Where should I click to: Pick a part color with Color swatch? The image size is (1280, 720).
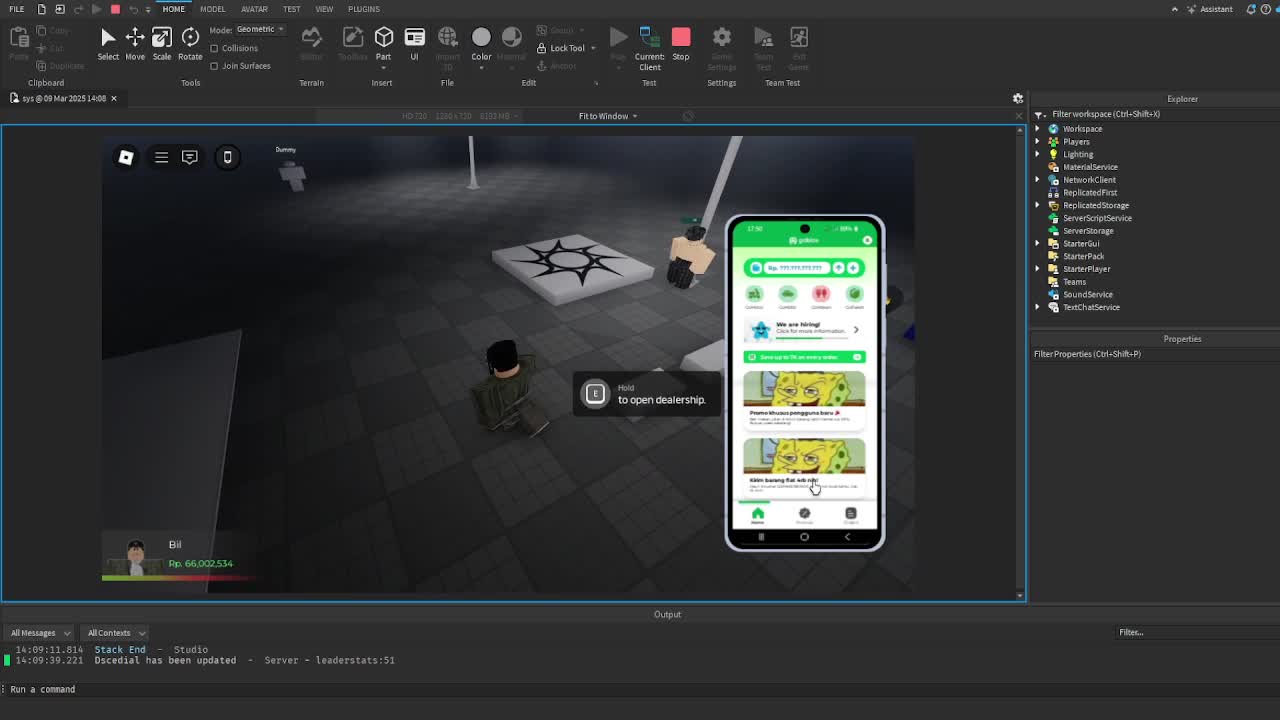coord(481,43)
